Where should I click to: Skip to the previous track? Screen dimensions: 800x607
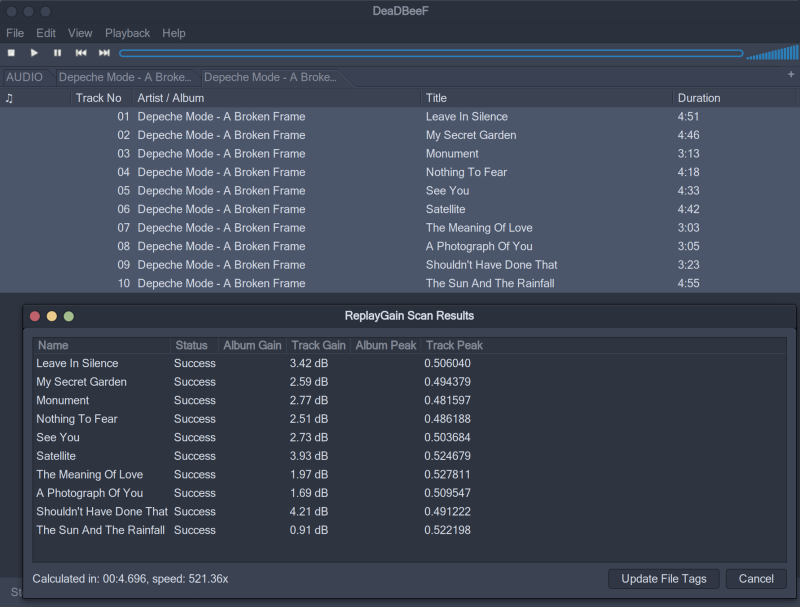[81, 53]
